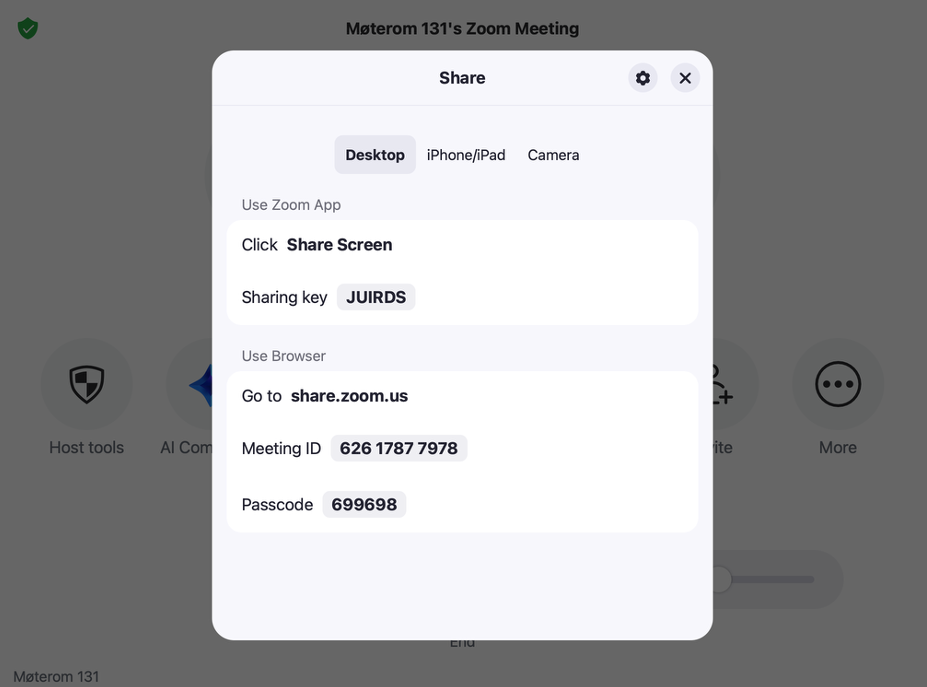This screenshot has width=927, height=687.
Task: Click the Møterom 131 room label
Action: (56, 676)
